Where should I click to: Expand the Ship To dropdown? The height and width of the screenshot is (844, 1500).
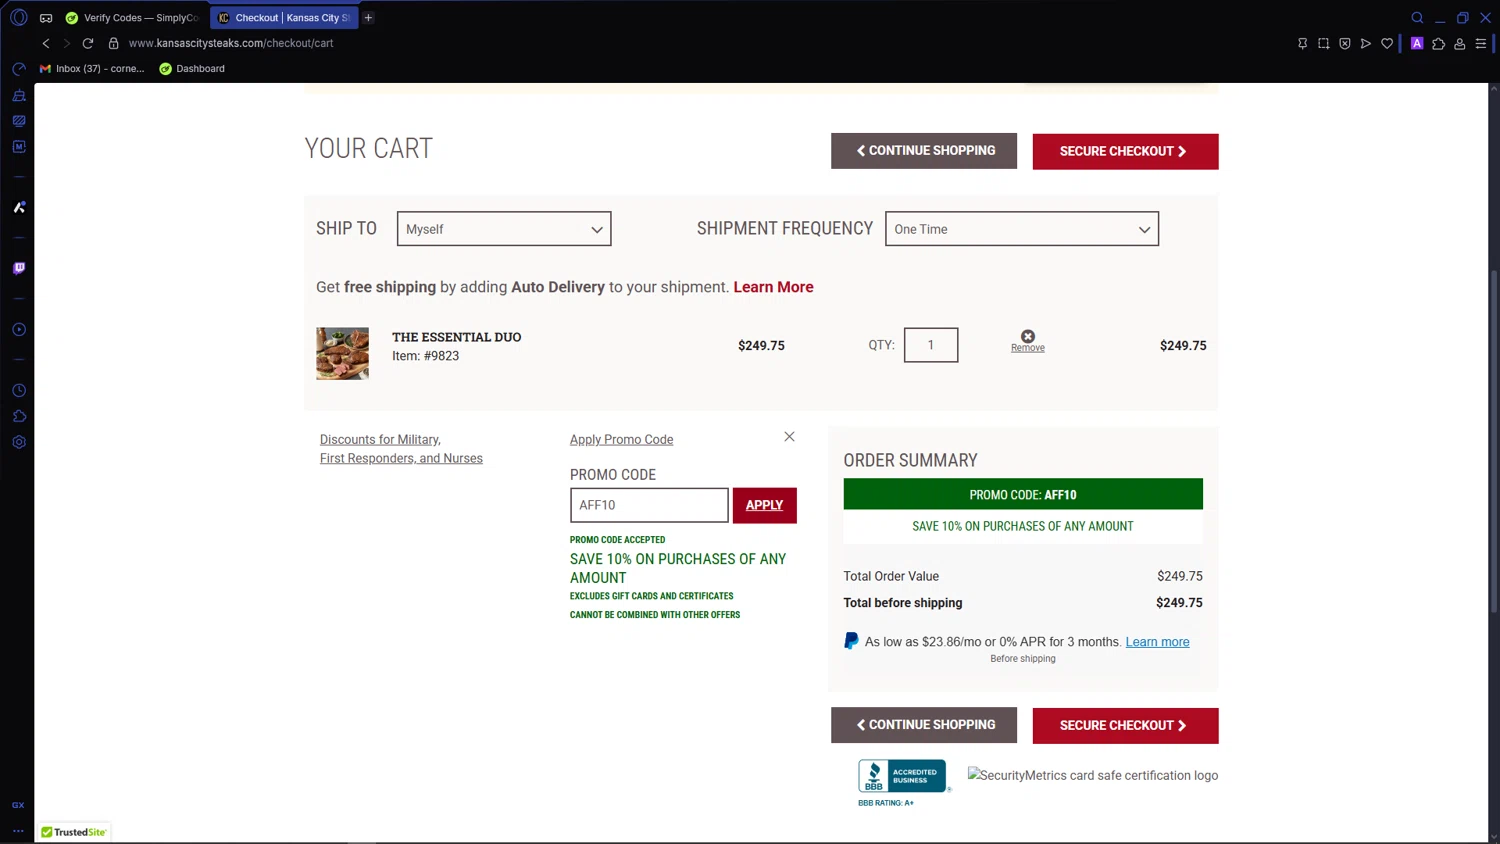[504, 229]
